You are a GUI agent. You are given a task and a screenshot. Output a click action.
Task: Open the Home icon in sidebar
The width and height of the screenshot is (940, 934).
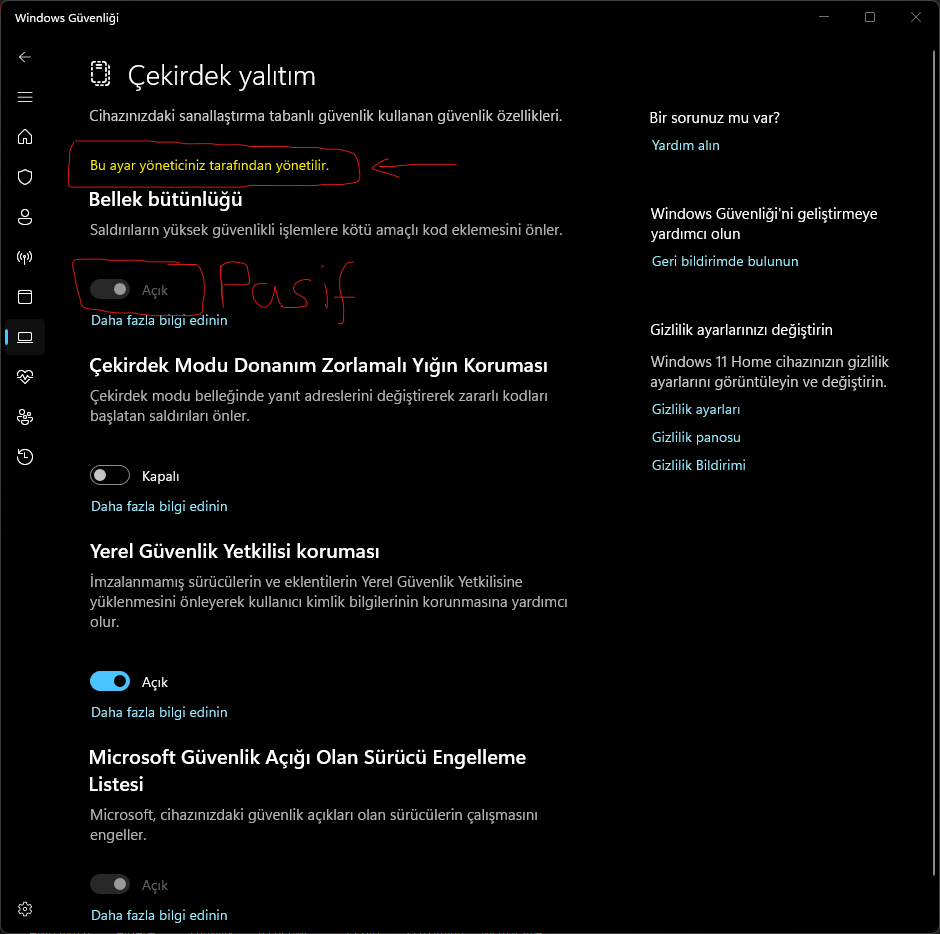click(x=25, y=137)
